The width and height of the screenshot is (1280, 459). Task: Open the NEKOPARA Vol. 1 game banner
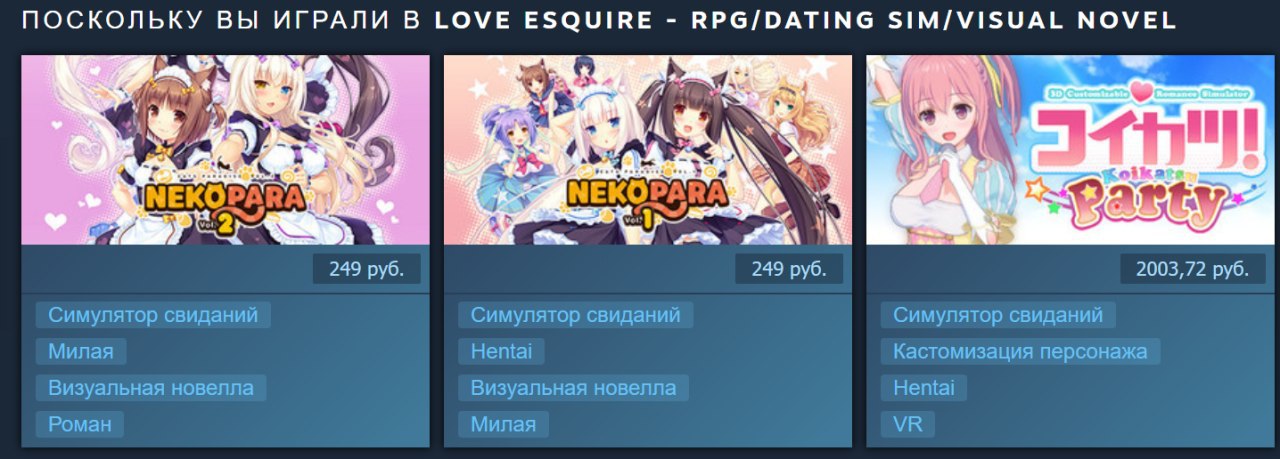(648, 149)
